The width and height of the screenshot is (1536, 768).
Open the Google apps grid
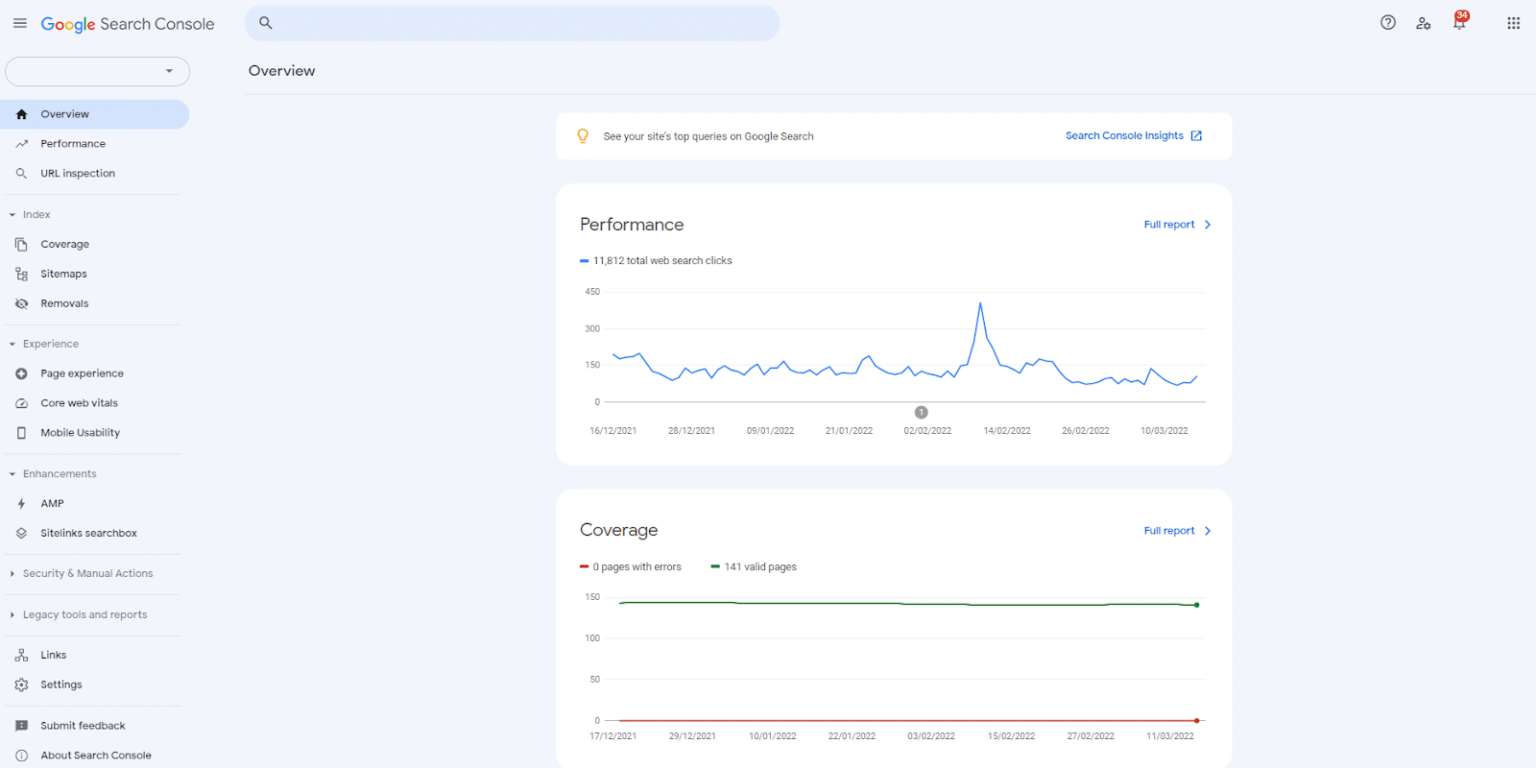click(1513, 22)
